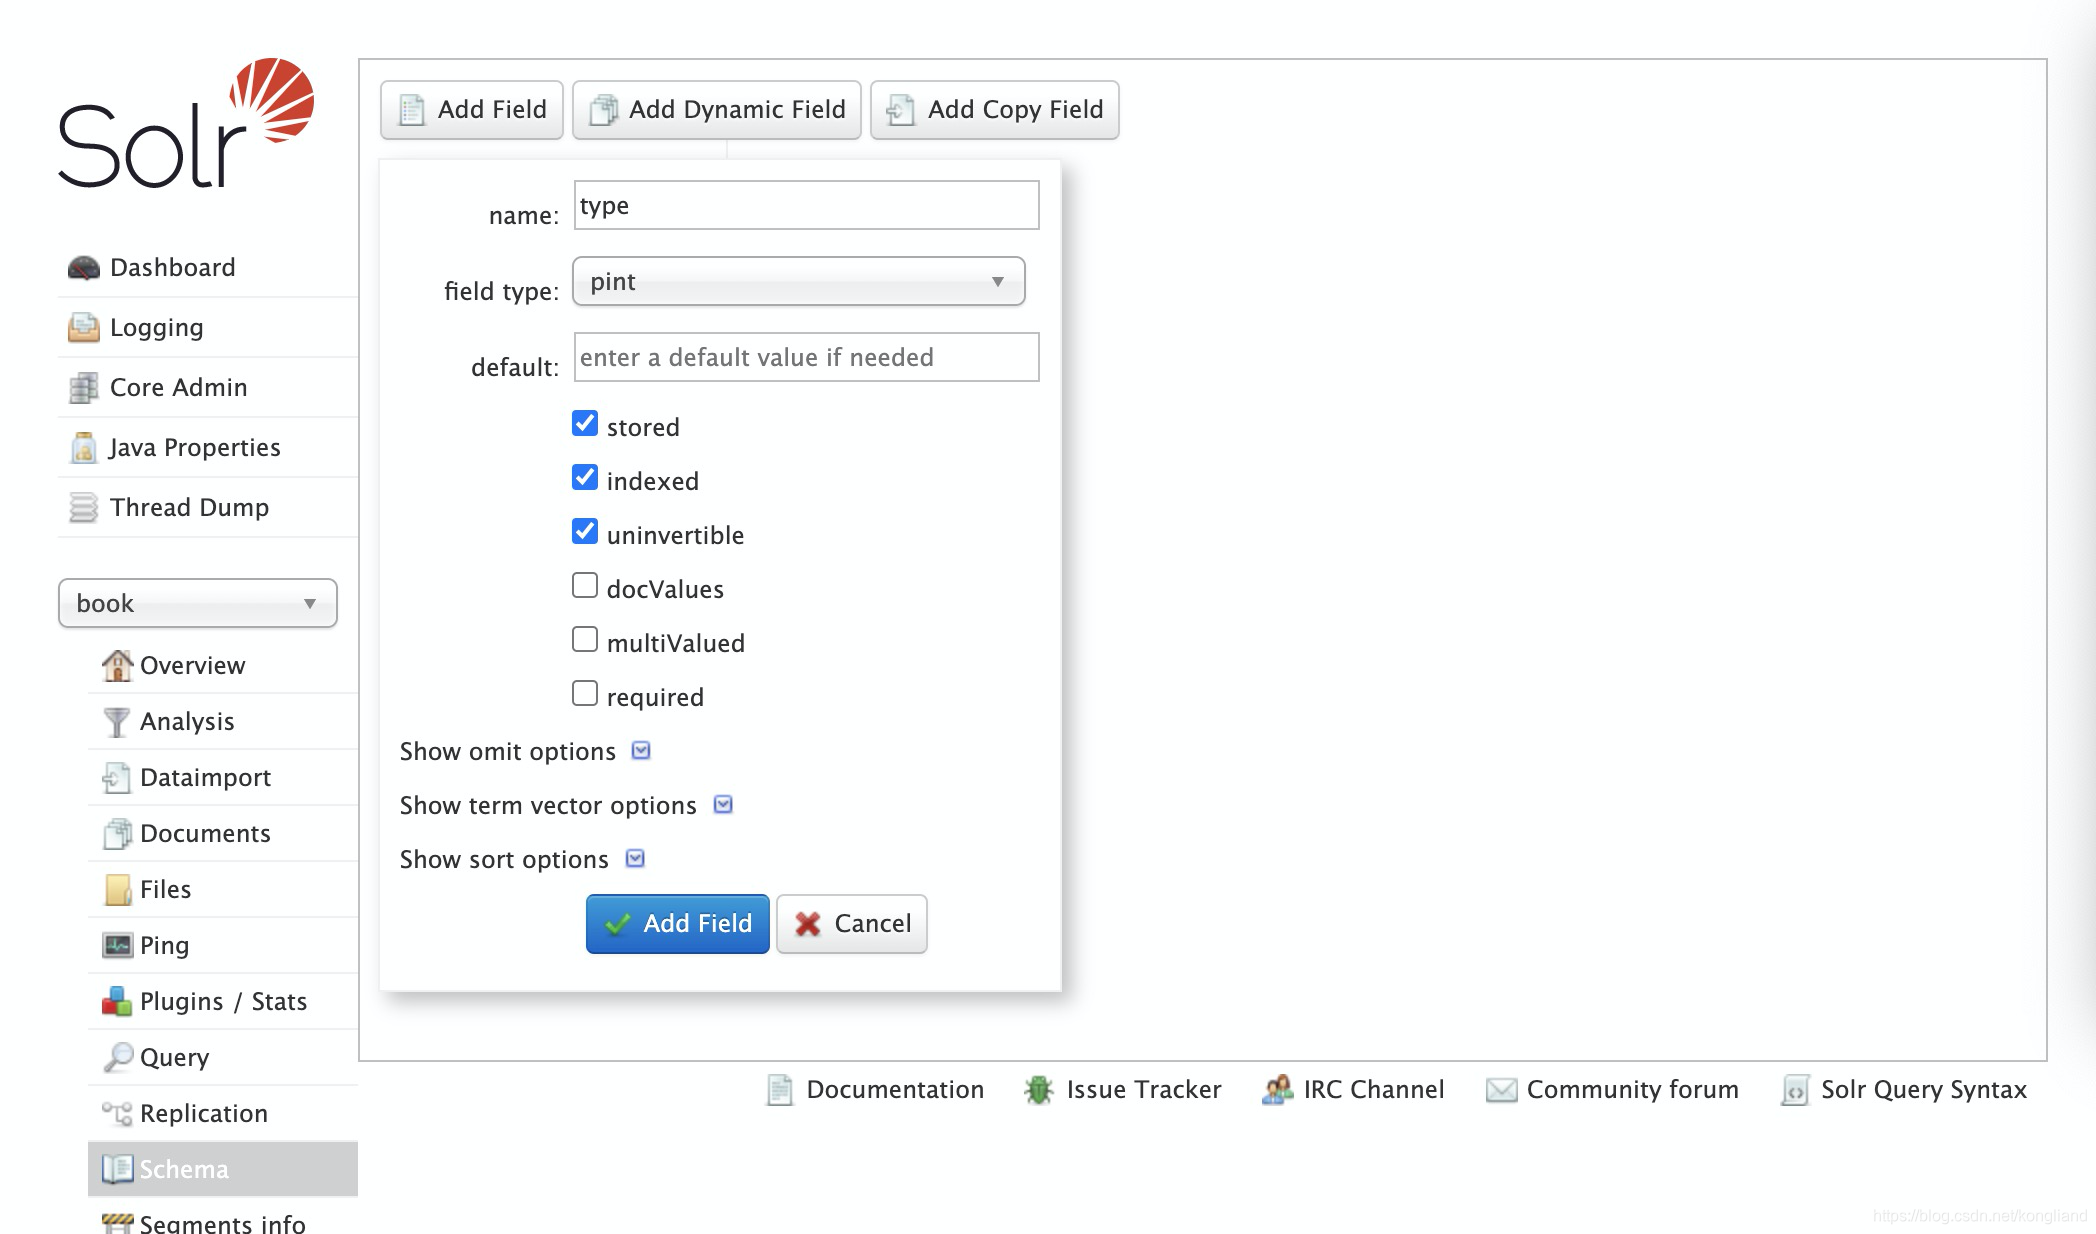The width and height of the screenshot is (2096, 1234).
Task: Open the Logging section
Action: coord(157,327)
